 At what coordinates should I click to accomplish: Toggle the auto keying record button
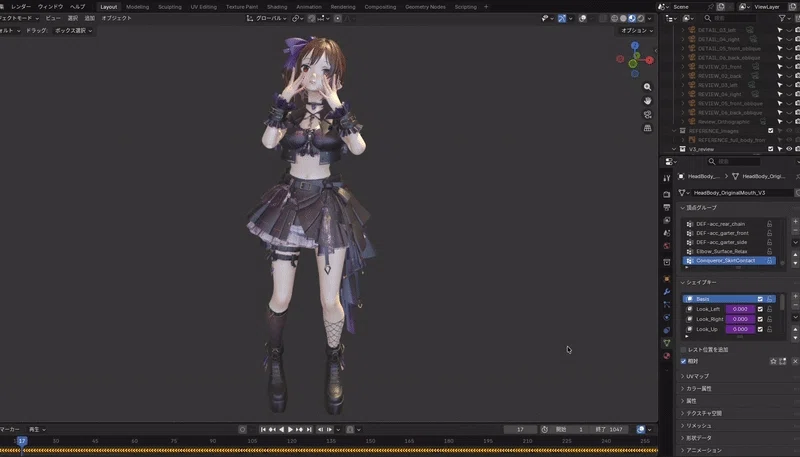(x=242, y=429)
